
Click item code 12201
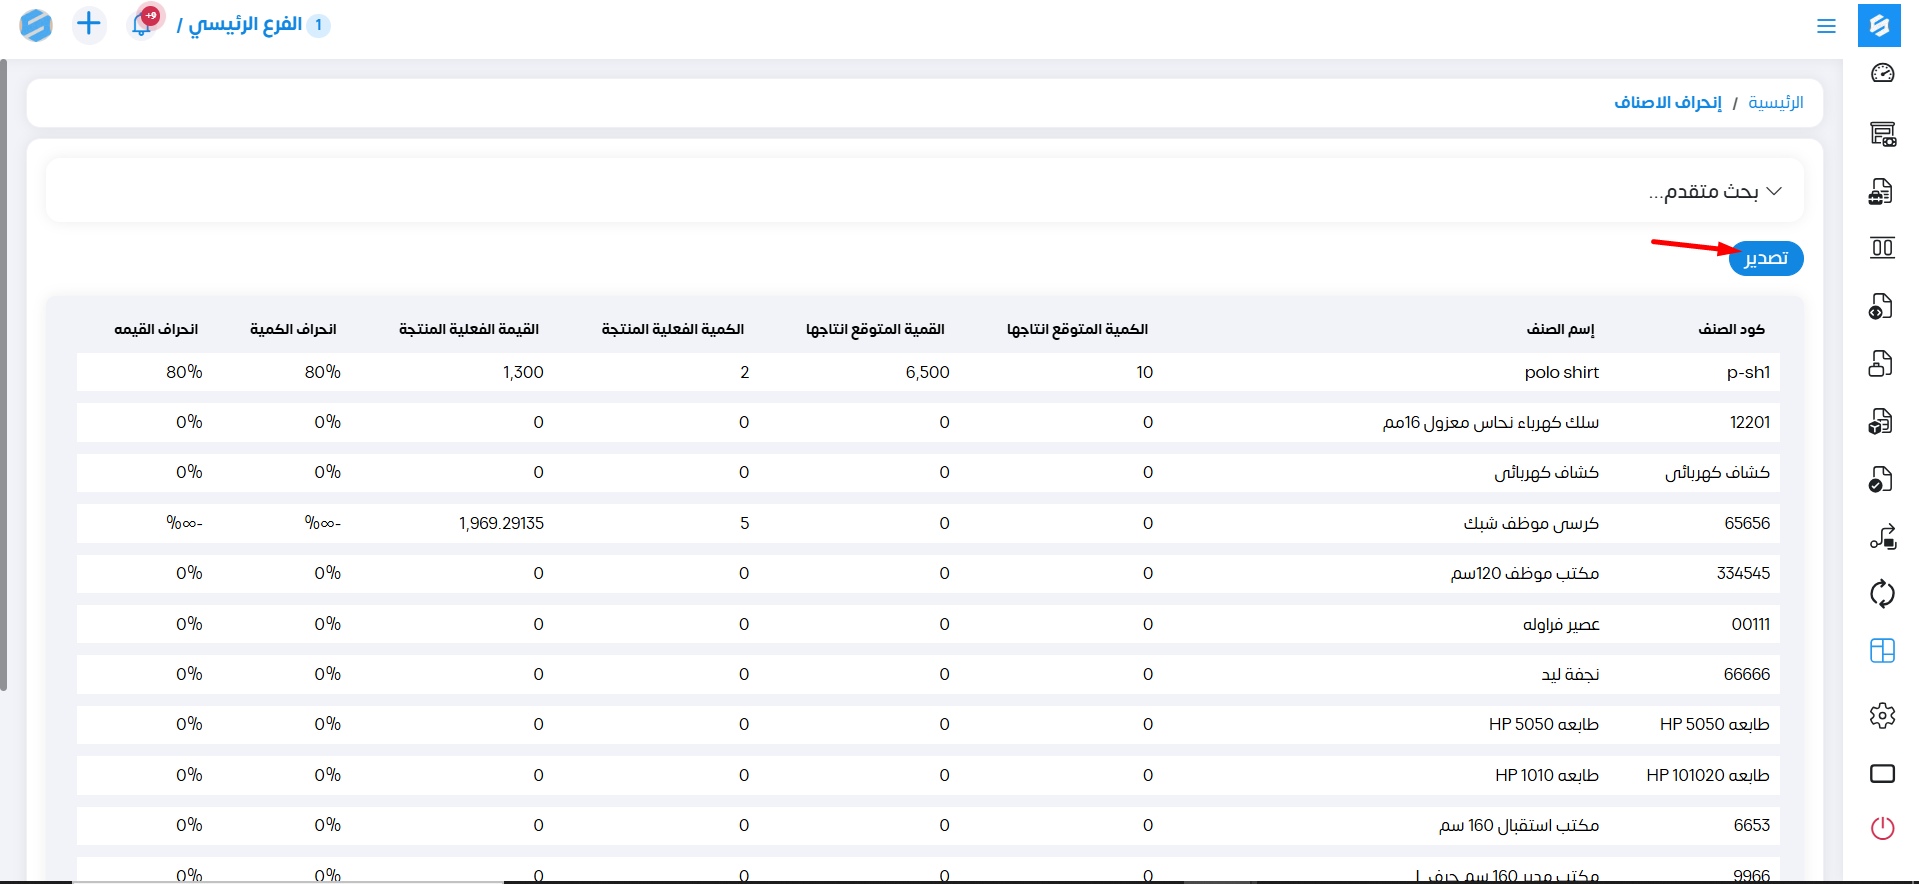coord(1750,422)
